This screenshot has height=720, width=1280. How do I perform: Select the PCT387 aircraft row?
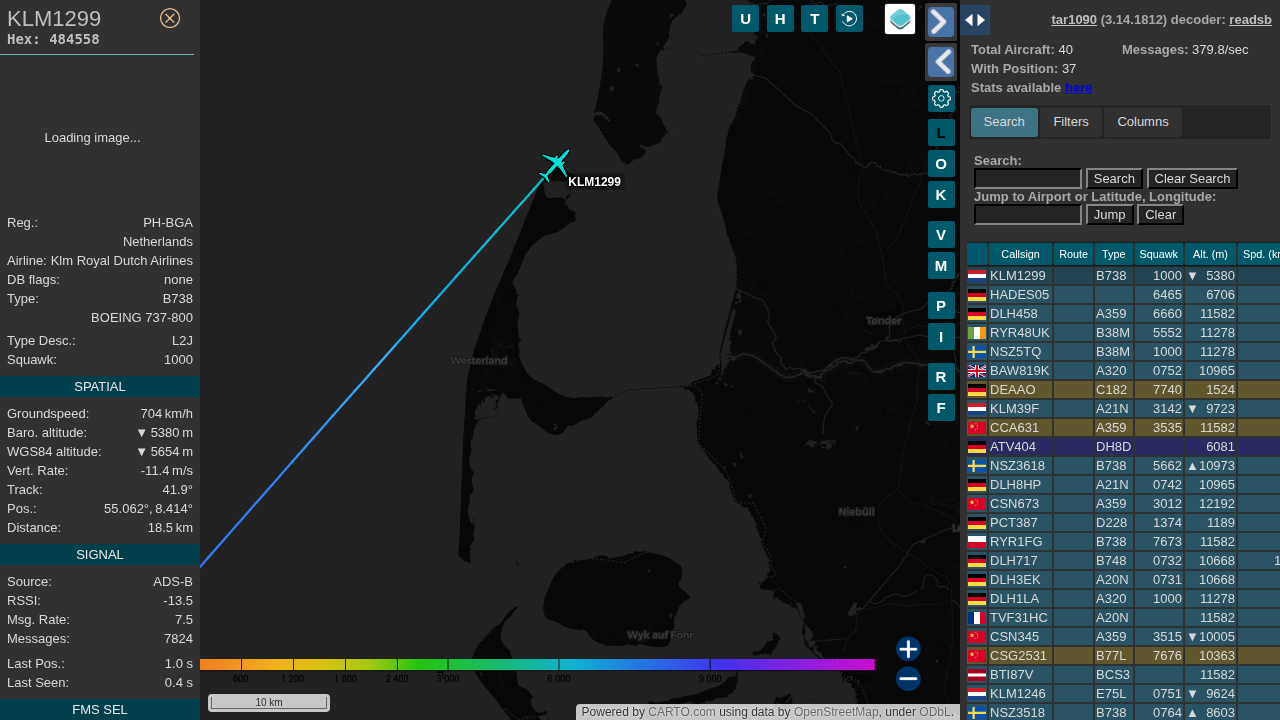coord(1123,523)
